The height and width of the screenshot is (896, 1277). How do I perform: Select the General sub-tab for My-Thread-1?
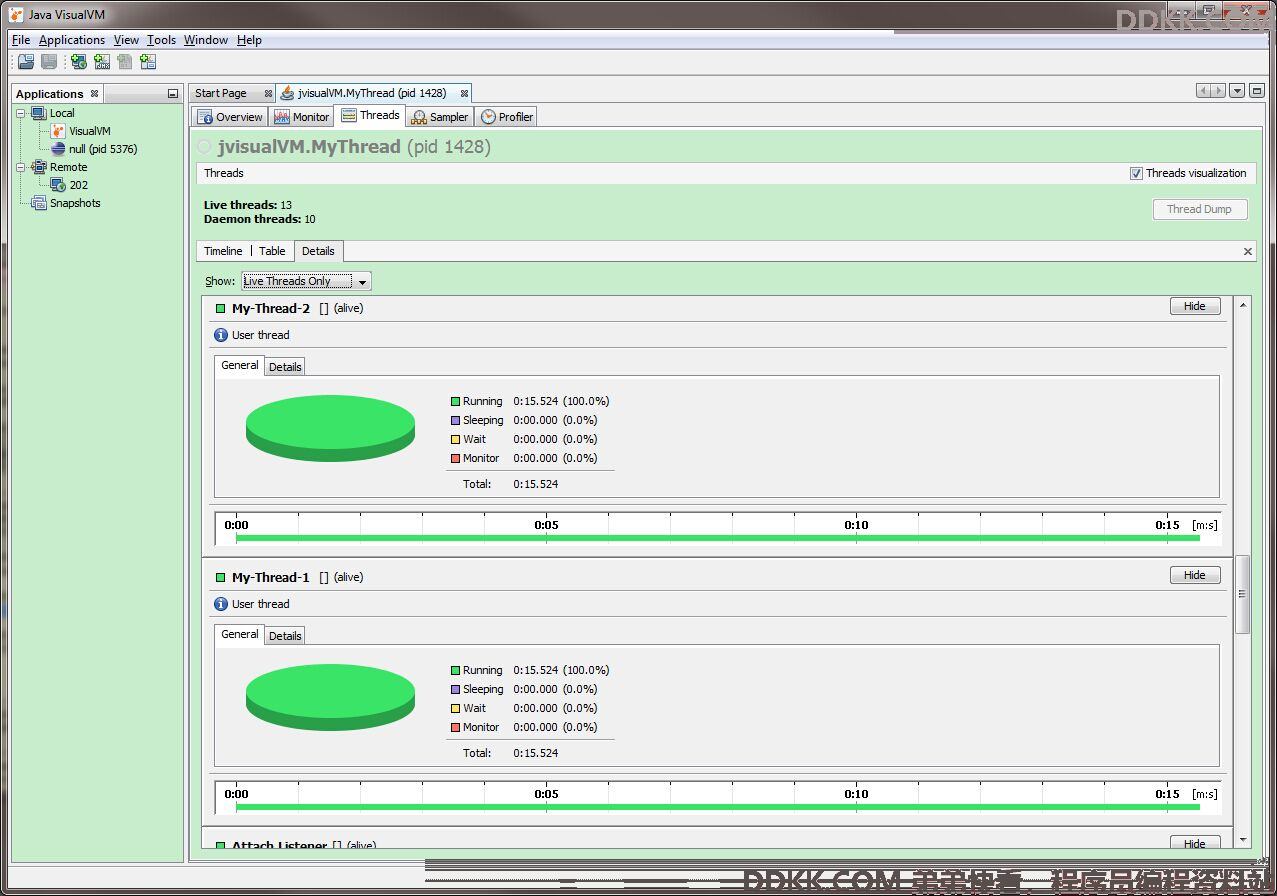point(240,635)
